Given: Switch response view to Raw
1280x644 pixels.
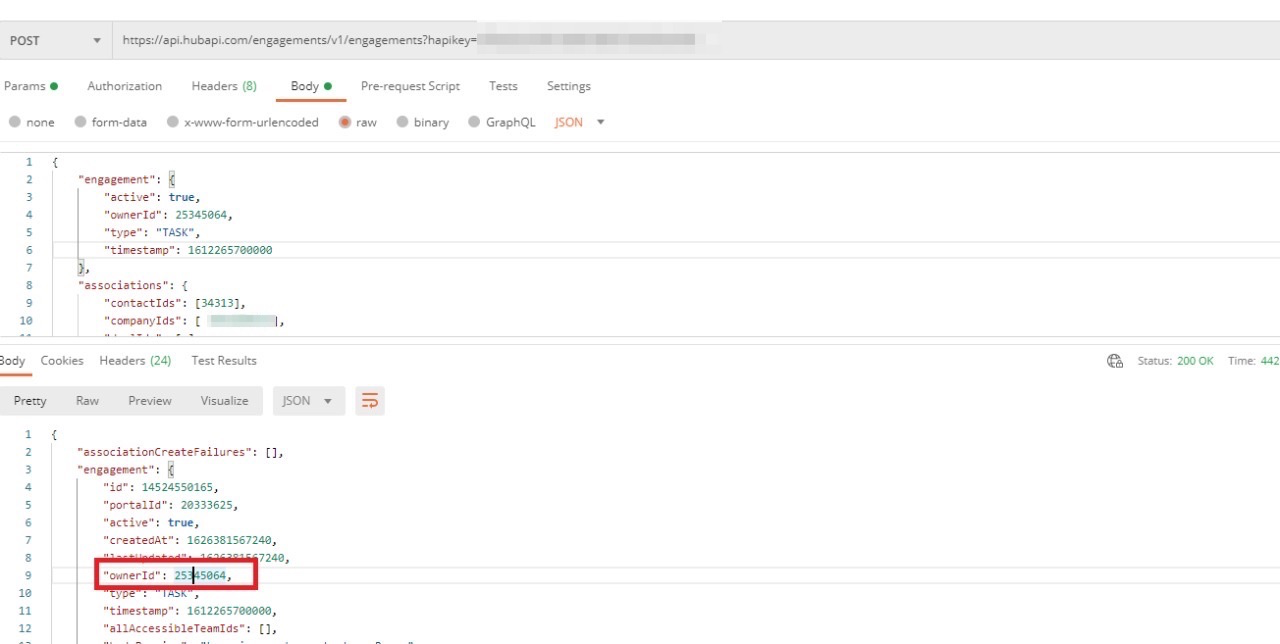Looking at the screenshot, I should (87, 400).
